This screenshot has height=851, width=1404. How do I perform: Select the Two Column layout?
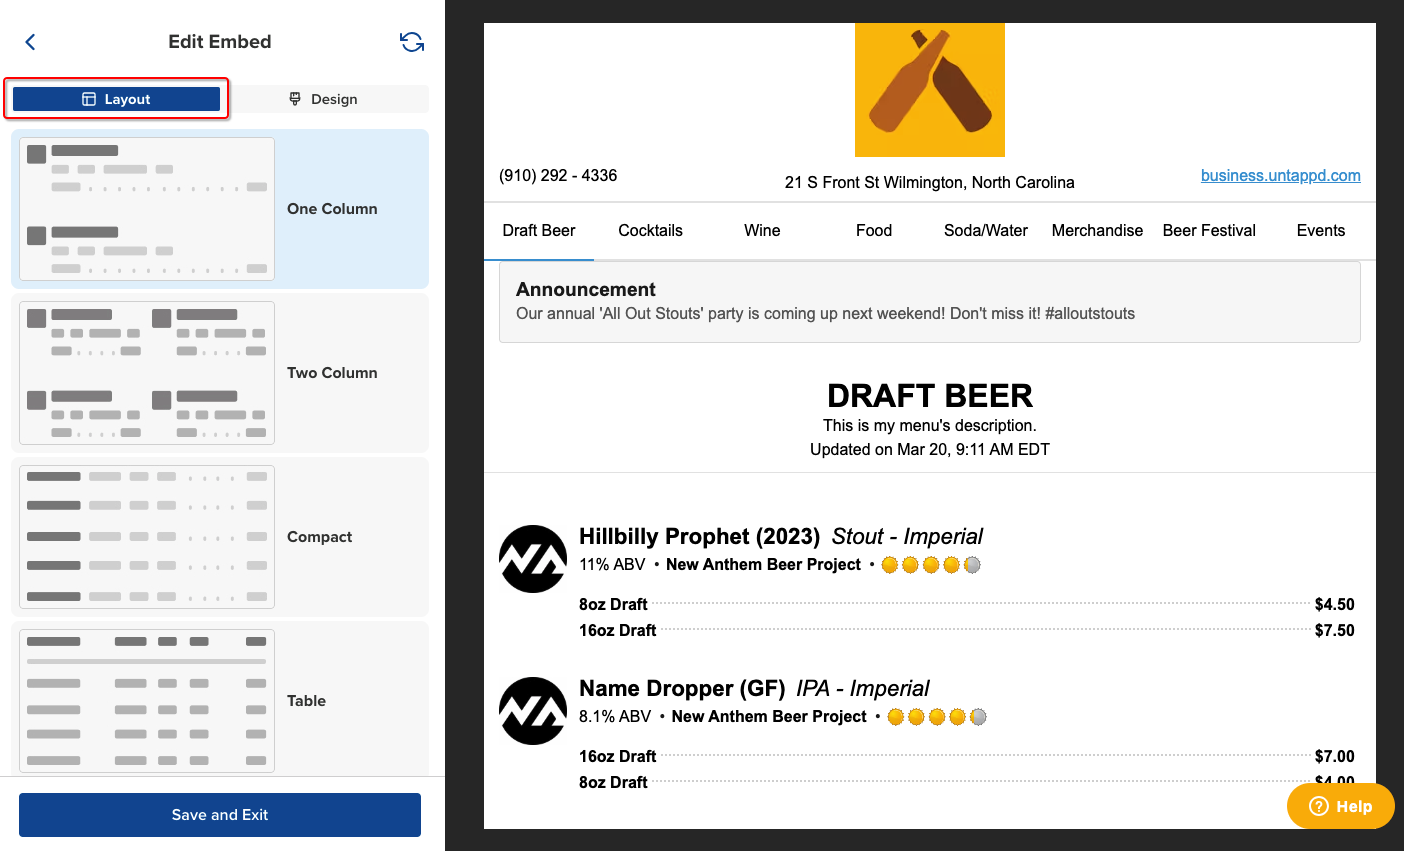tap(220, 373)
